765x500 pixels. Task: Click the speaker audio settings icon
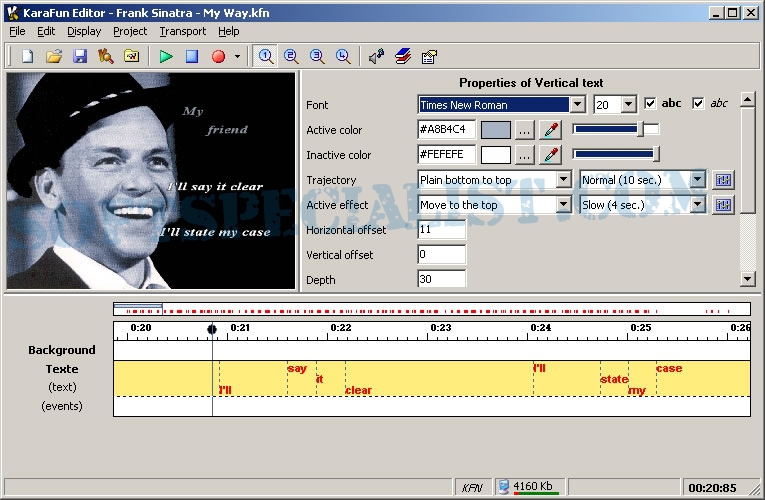coord(376,57)
